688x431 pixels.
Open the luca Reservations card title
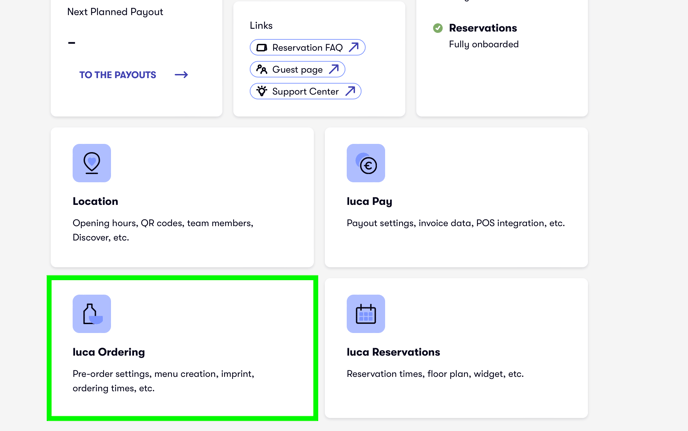(x=393, y=352)
